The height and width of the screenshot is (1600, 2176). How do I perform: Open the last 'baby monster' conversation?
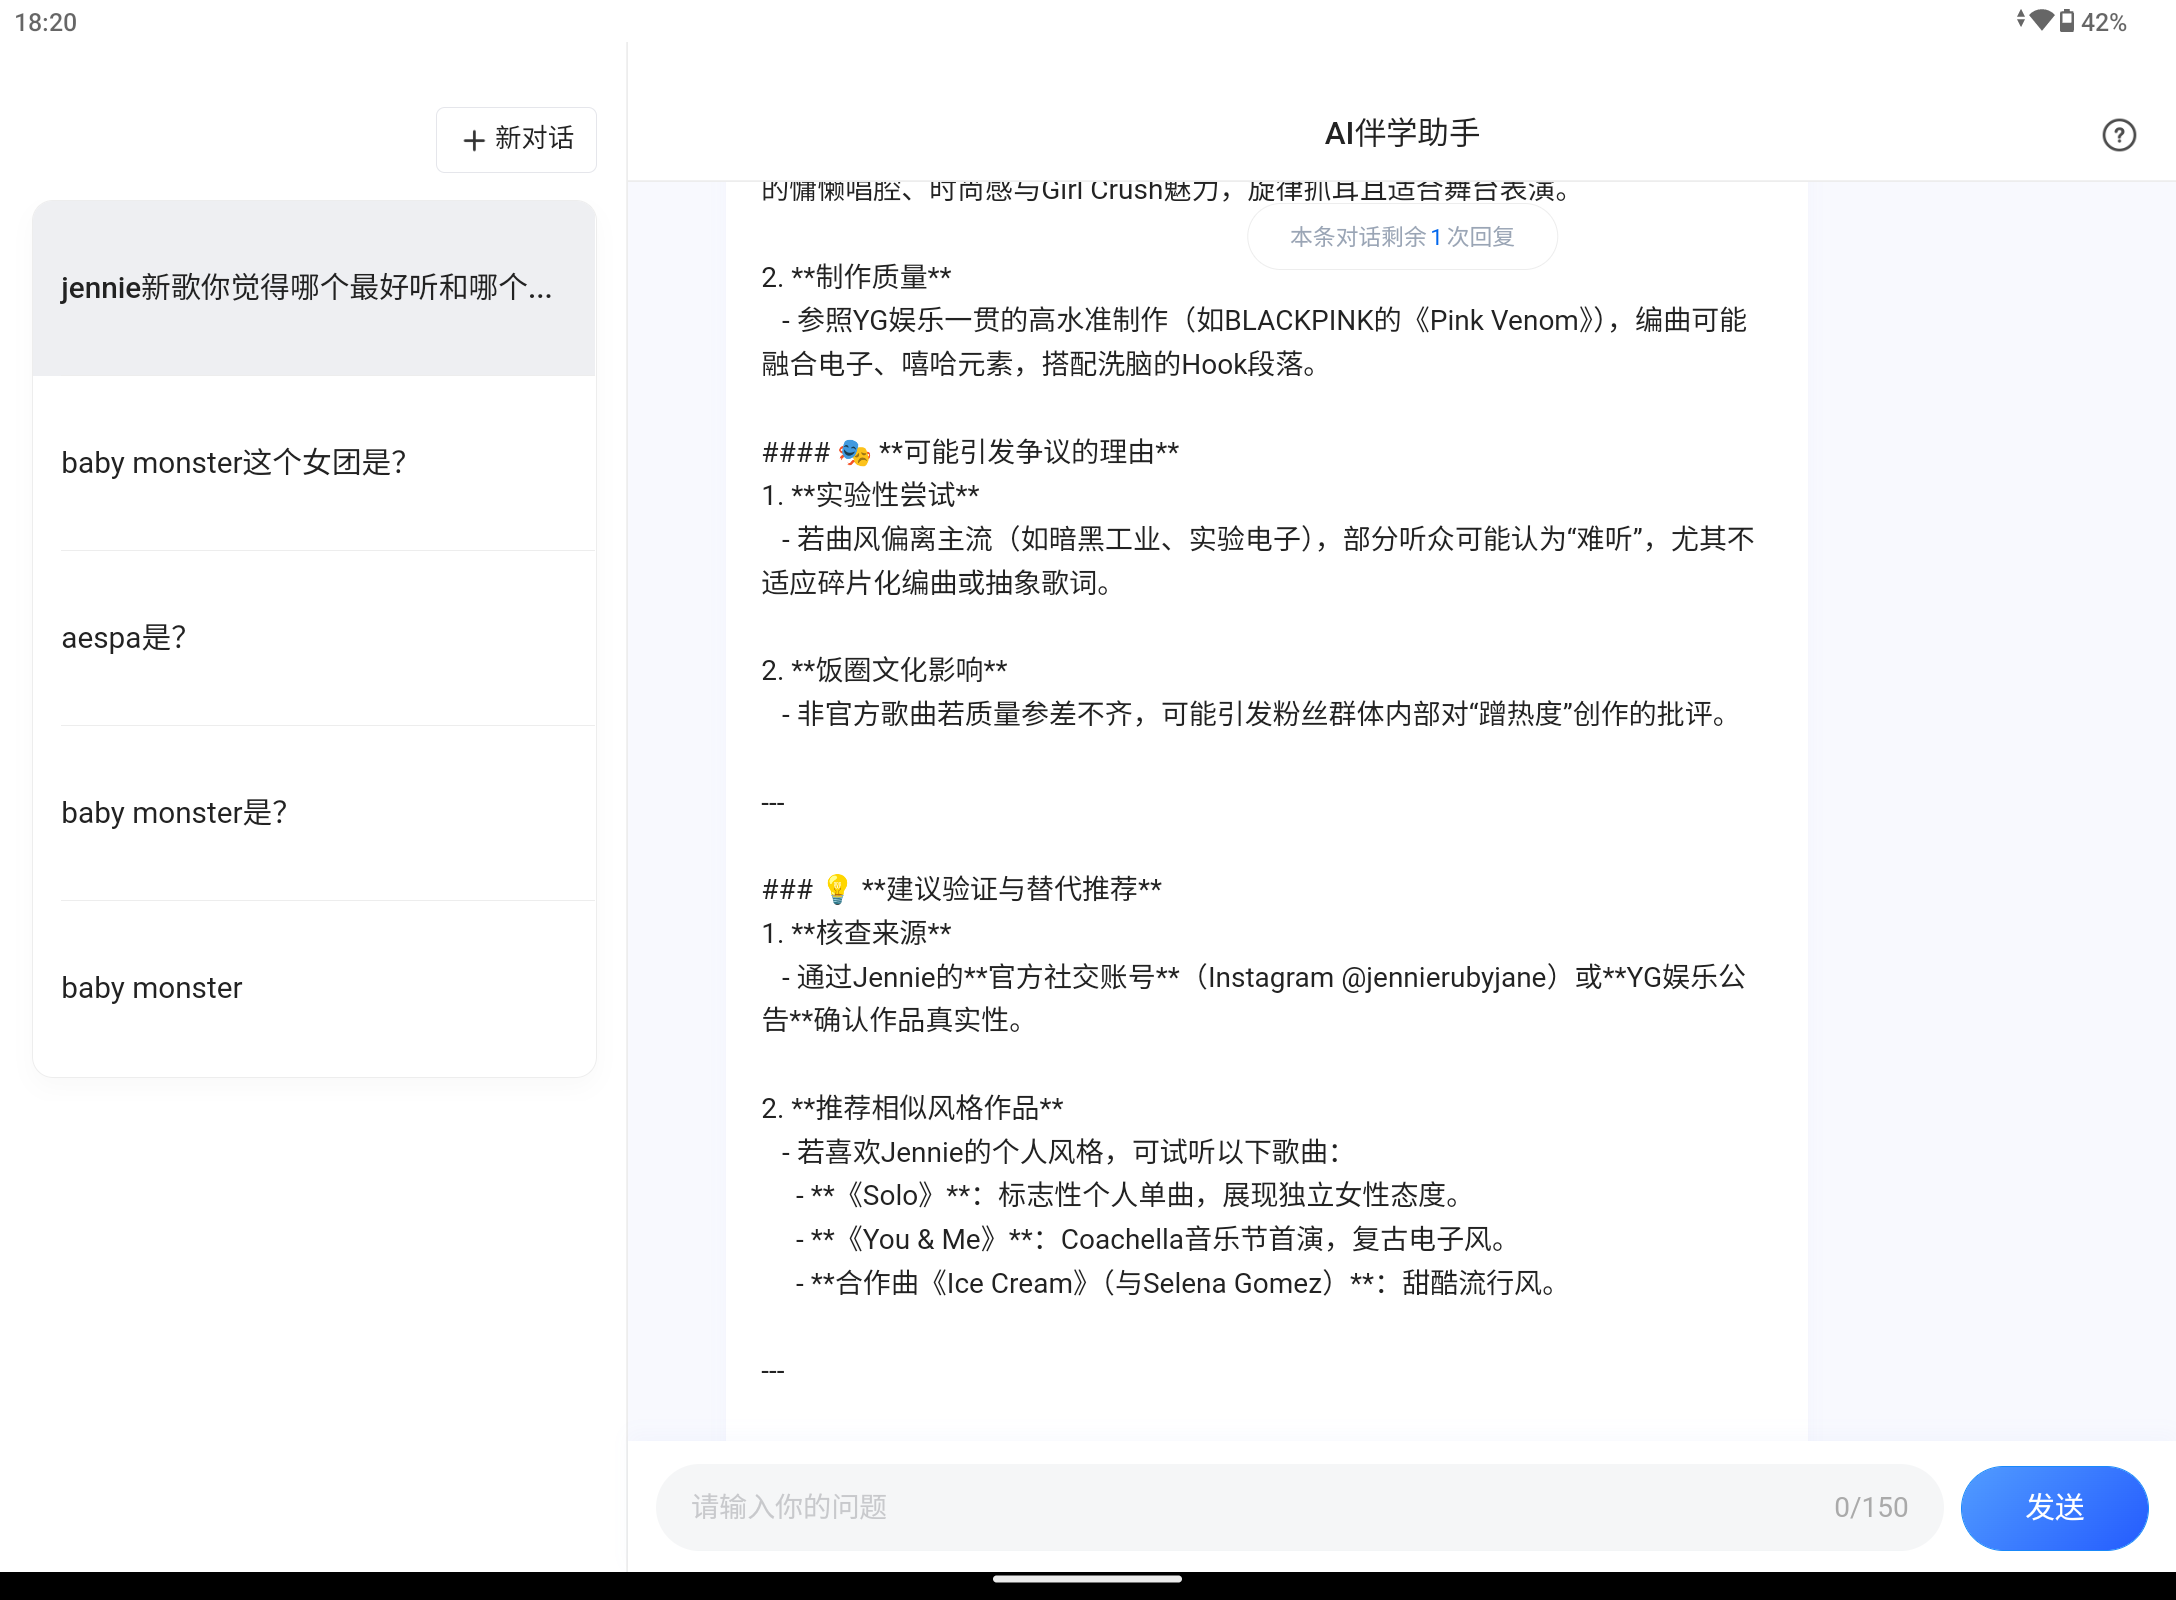(314, 988)
